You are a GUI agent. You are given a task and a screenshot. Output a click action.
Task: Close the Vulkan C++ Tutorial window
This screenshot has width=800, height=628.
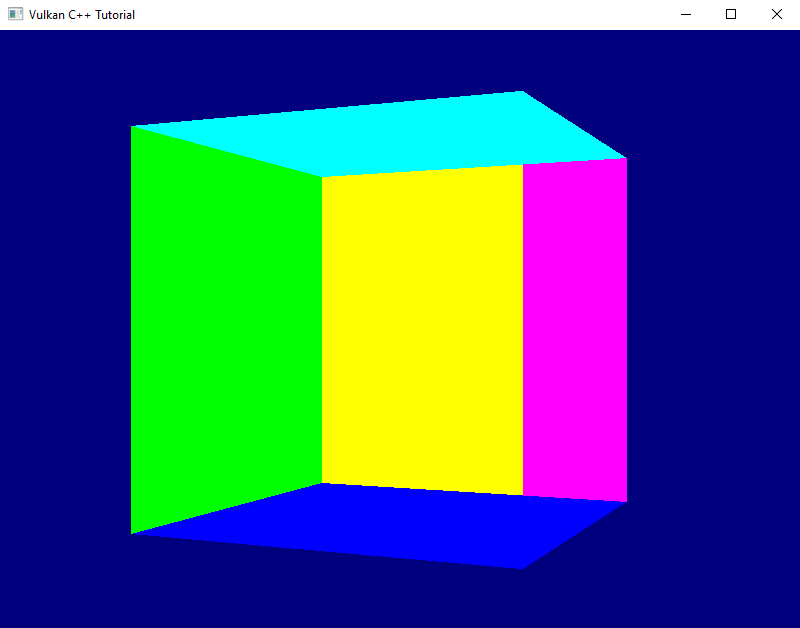pyautogui.click(x=777, y=14)
